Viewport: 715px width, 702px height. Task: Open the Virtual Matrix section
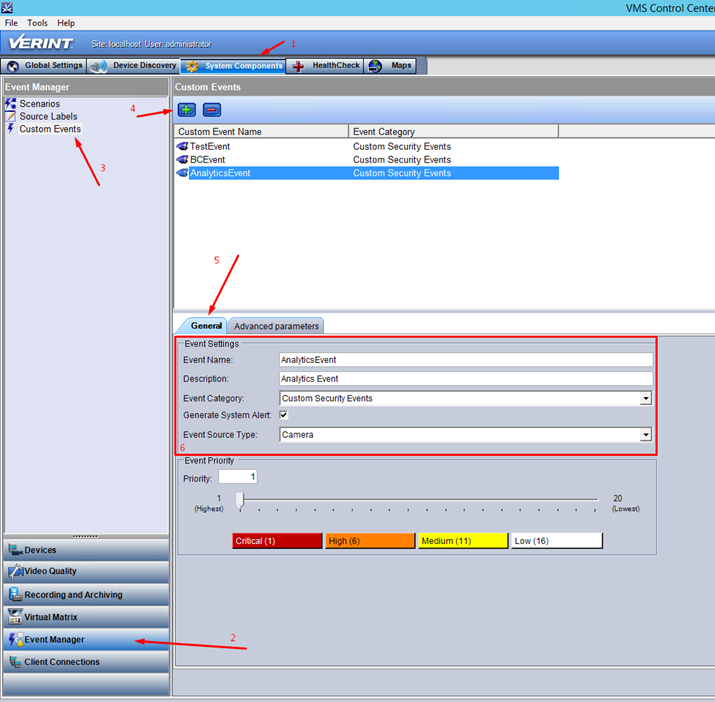click(86, 617)
